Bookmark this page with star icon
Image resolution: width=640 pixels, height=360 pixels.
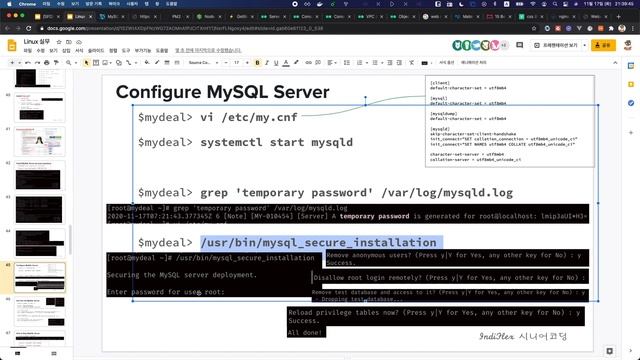534,29
